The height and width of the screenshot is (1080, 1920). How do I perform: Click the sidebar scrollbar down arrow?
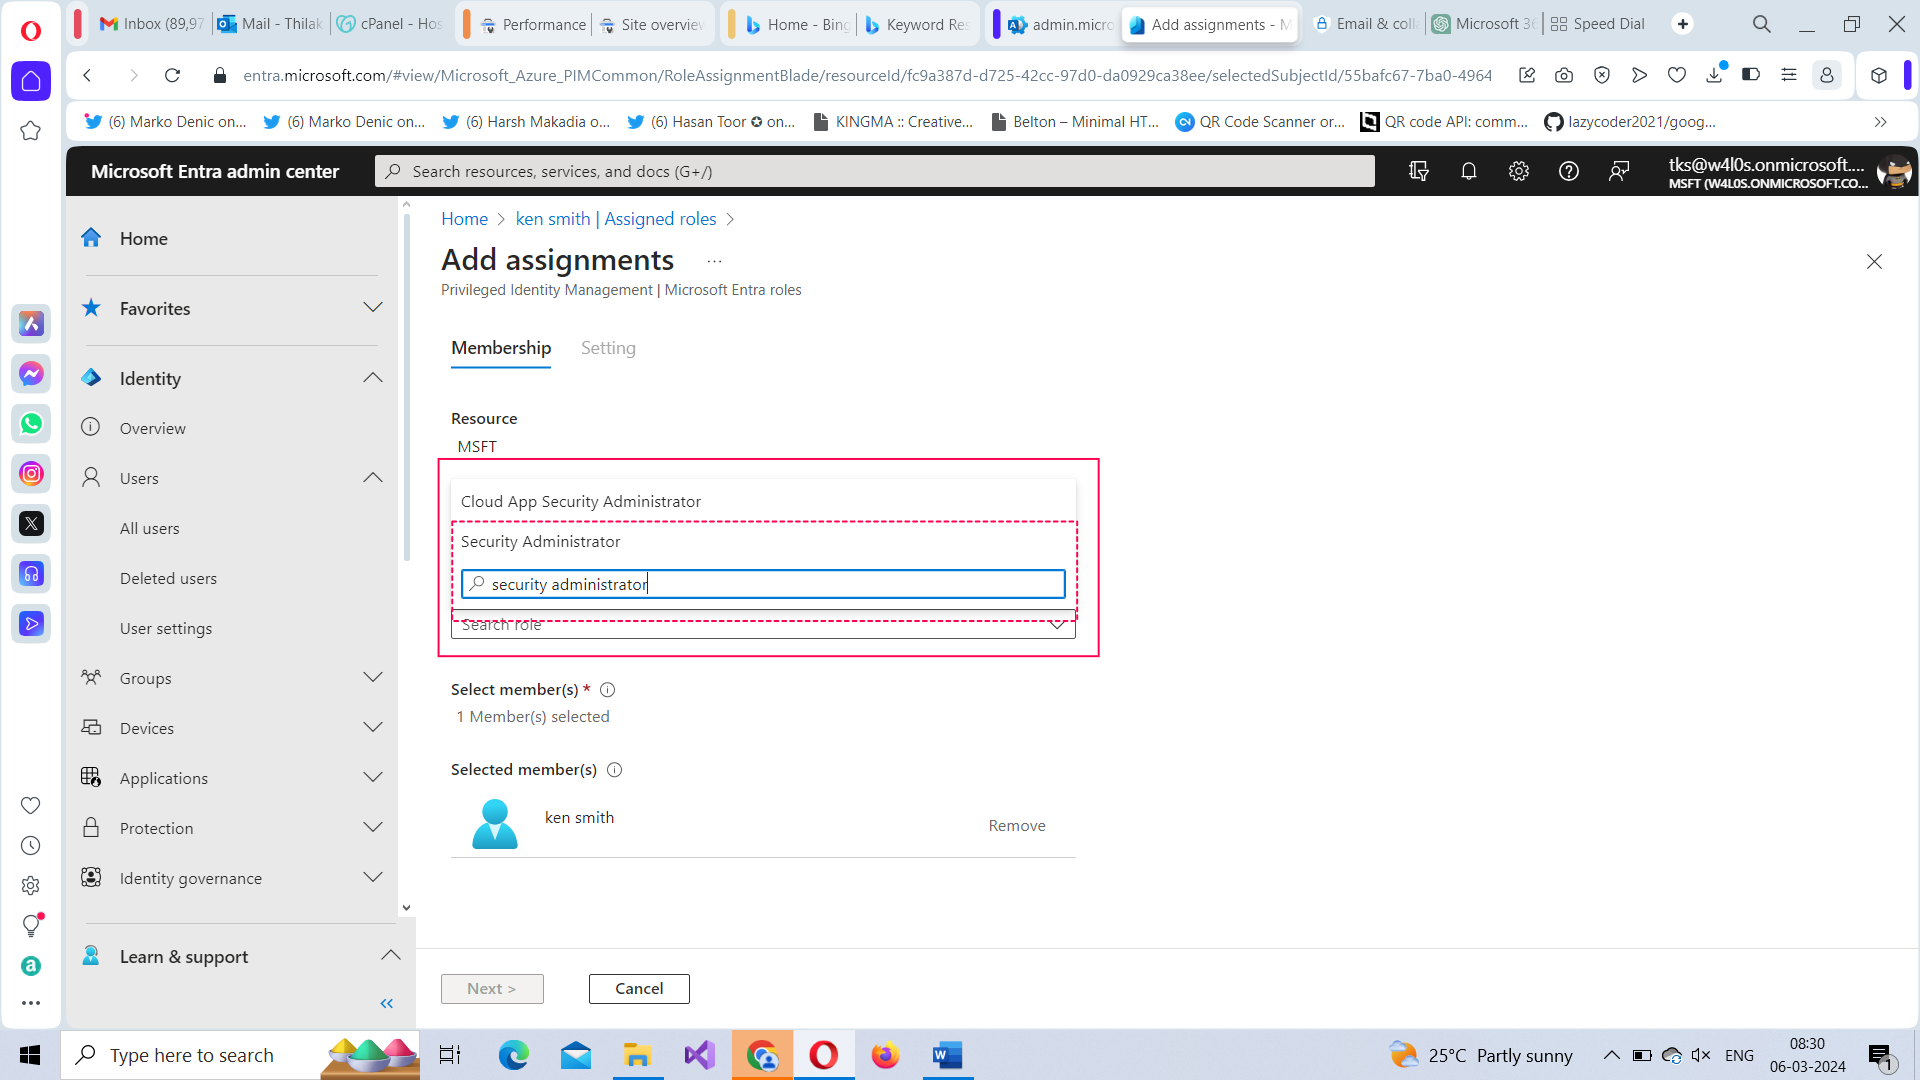[406, 908]
